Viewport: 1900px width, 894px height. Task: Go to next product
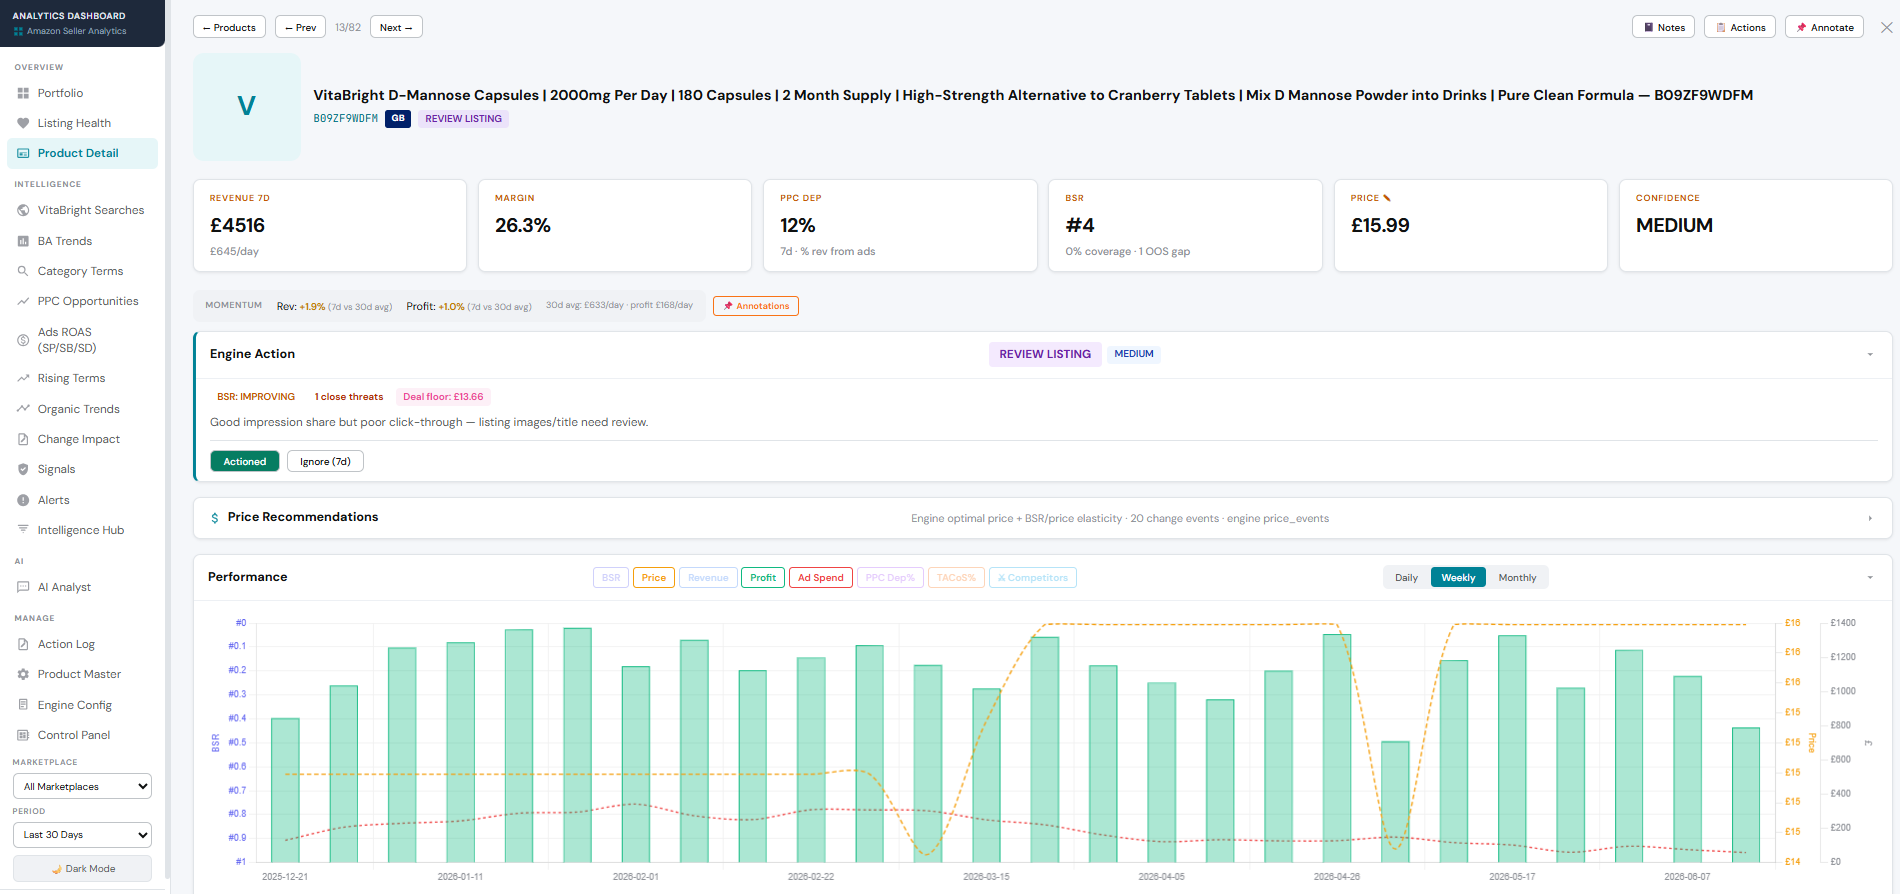(x=396, y=27)
